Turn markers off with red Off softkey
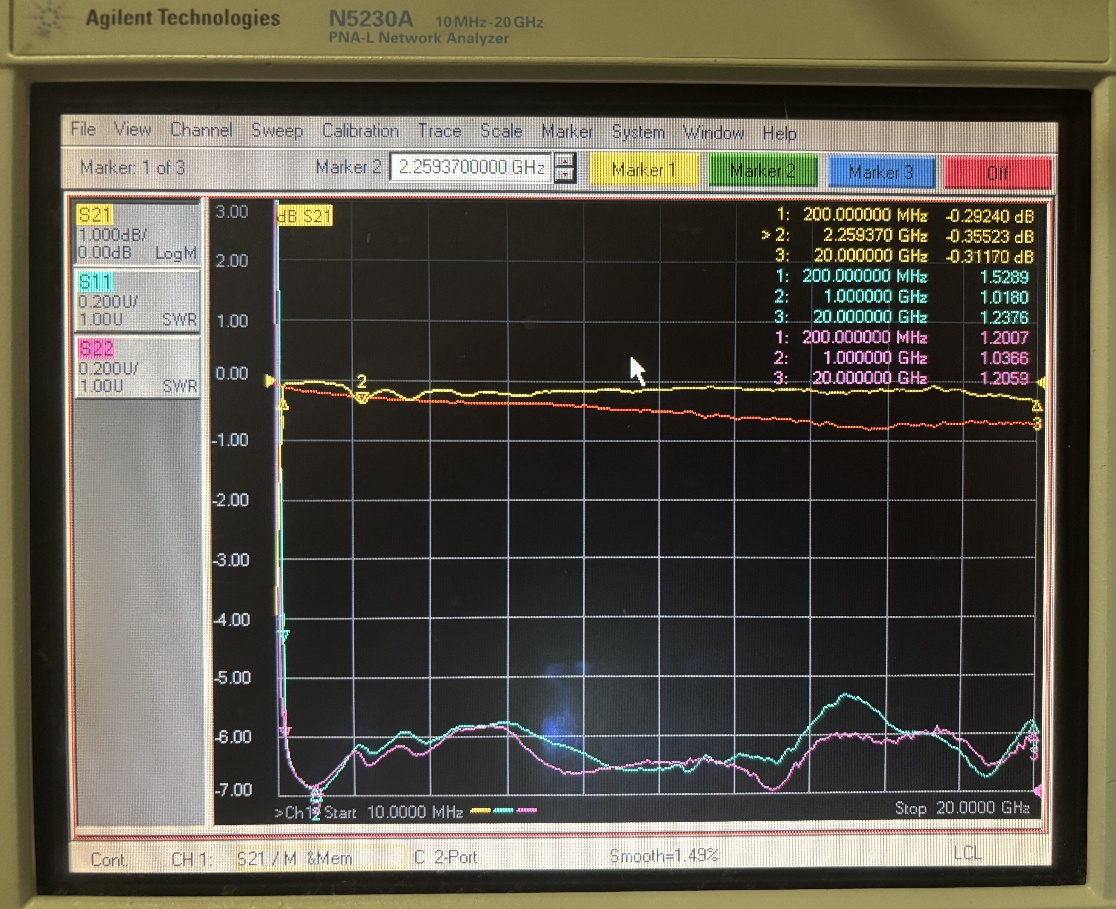 pos(997,171)
